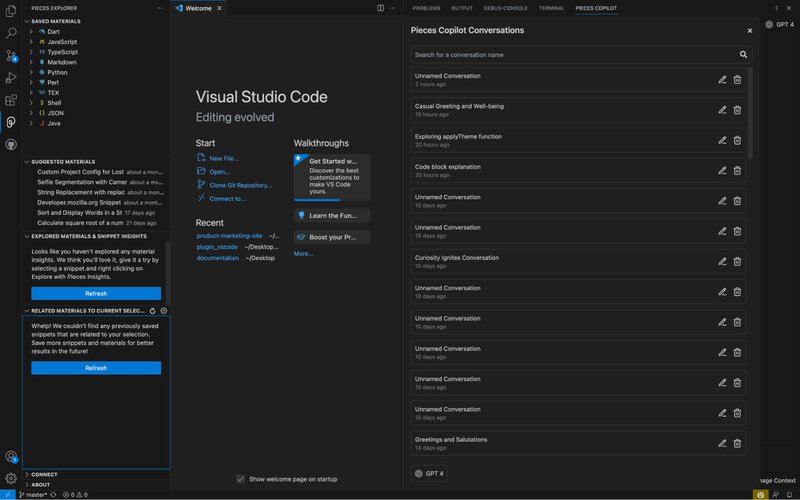800x500 pixels.
Task: Rename Code block explanation conversation
Action: click(722, 171)
